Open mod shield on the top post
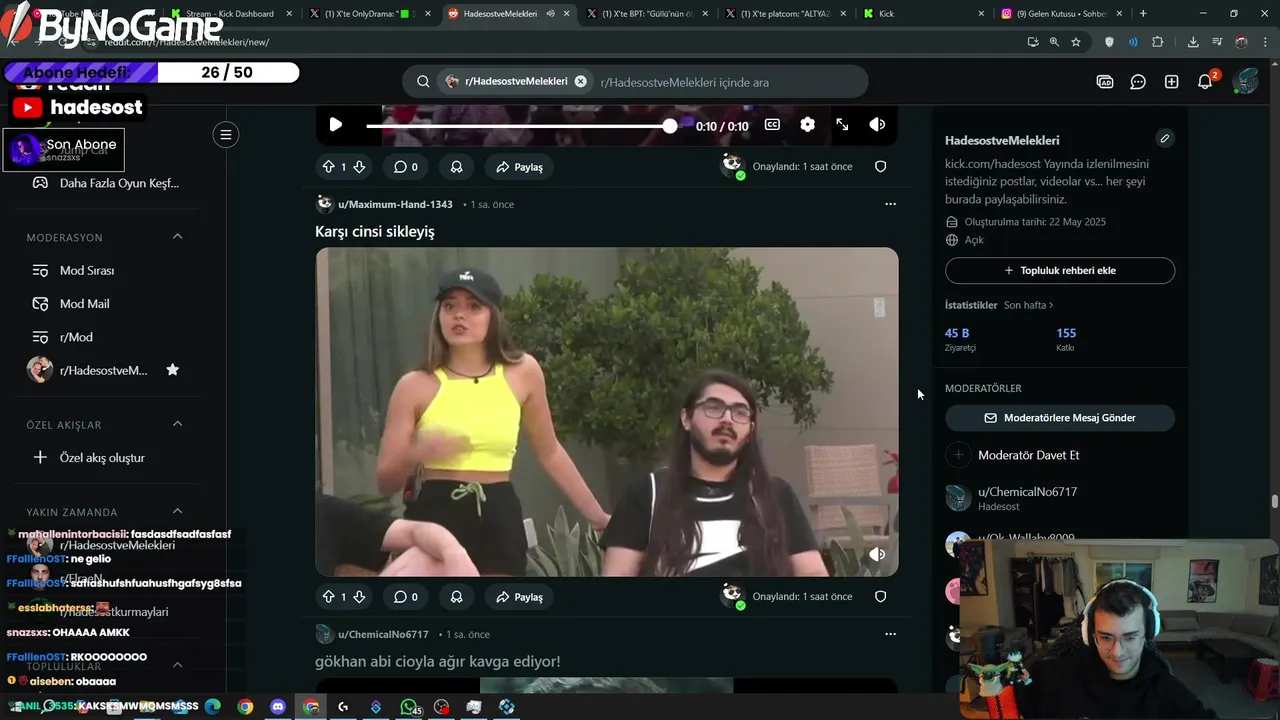Viewport: 1280px width, 720px height. 881,167
